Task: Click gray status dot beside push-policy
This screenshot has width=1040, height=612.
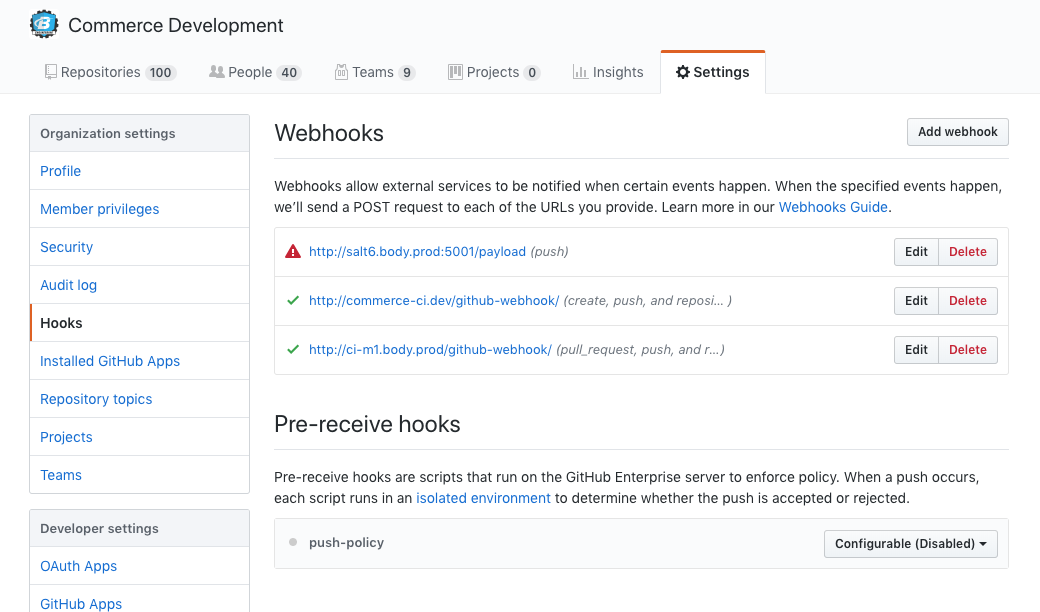Action: click(292, 542)
